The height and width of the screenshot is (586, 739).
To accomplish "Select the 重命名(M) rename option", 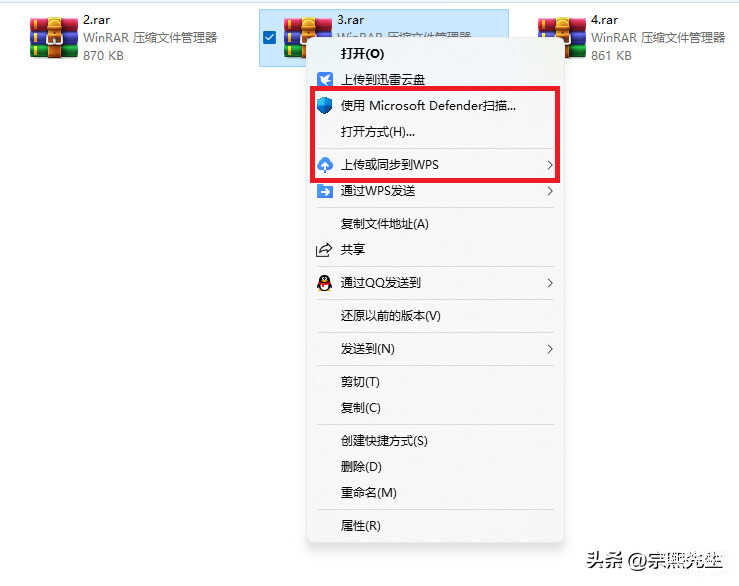I will click(x=369, y=493).
